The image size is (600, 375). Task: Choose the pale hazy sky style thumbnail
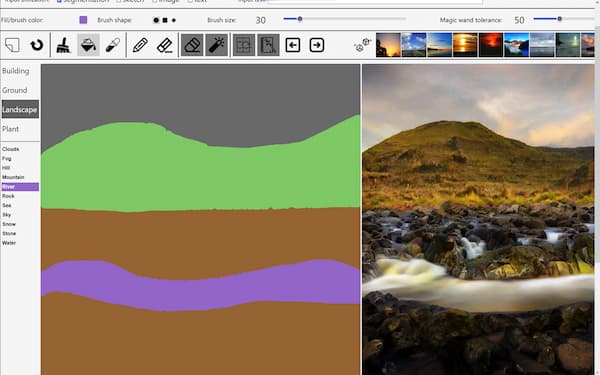[542, 45]
